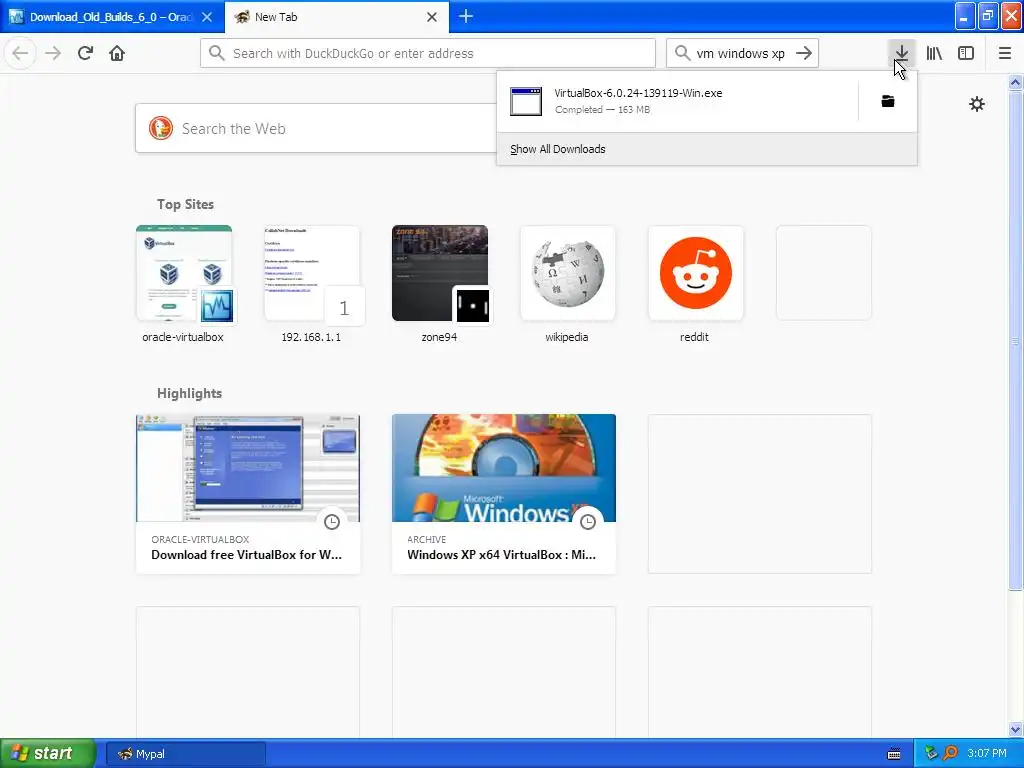This screenshot has width=1024, height=768.
Task: Open VirtualBox-6.0.24-139119-Win.exe download entry
Action: (x=677, y=101)
